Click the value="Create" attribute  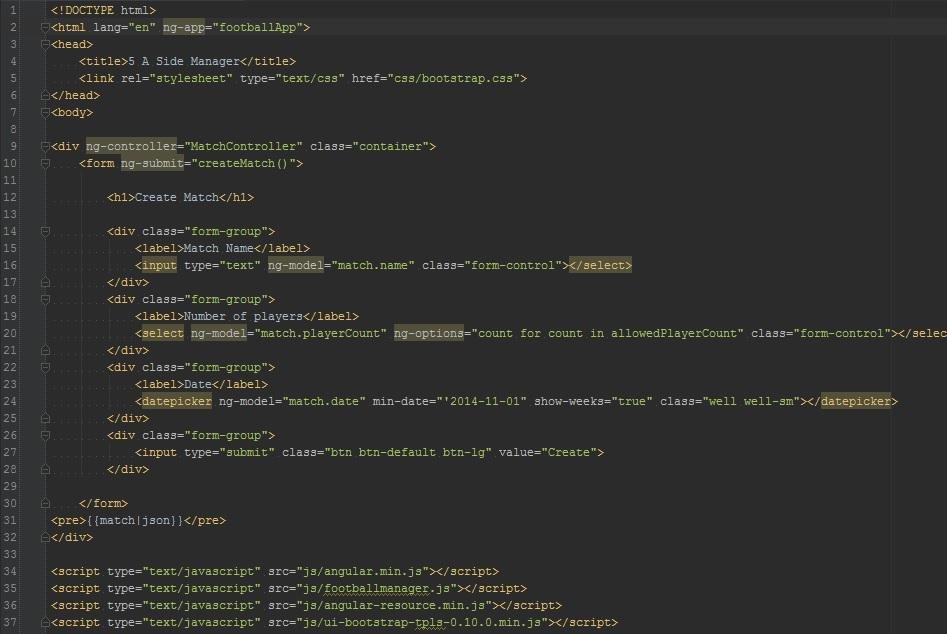[x=548, y=452]
